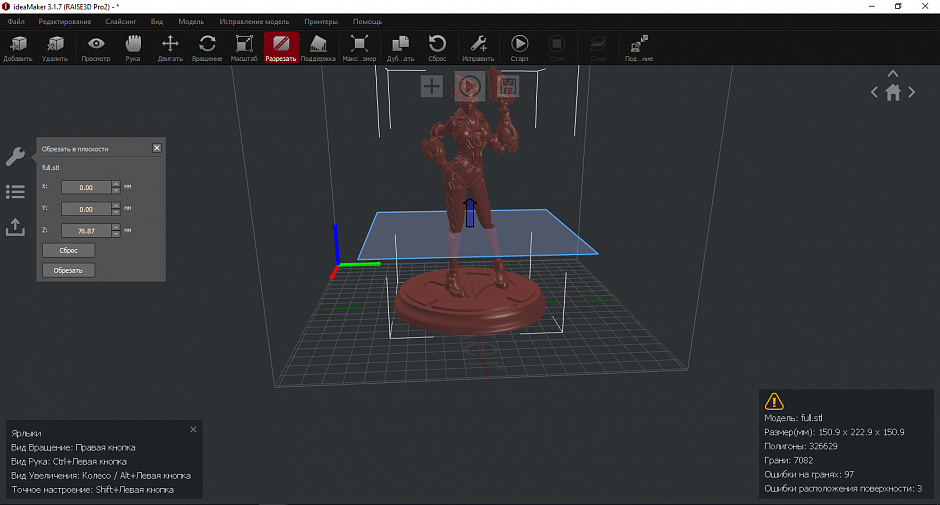Open the Поддержка supports tool
The width and height of the screenshot is (940, 505).
[318, 48]
